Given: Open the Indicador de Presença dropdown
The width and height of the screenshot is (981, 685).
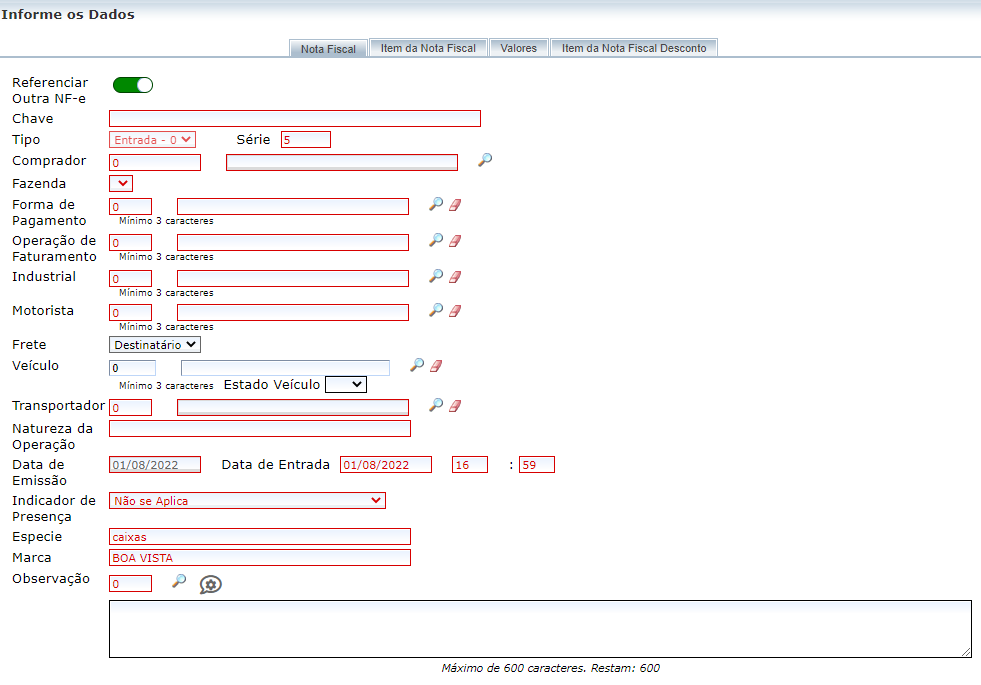Looking at the screenshot, I should click(x=247, y=500).
